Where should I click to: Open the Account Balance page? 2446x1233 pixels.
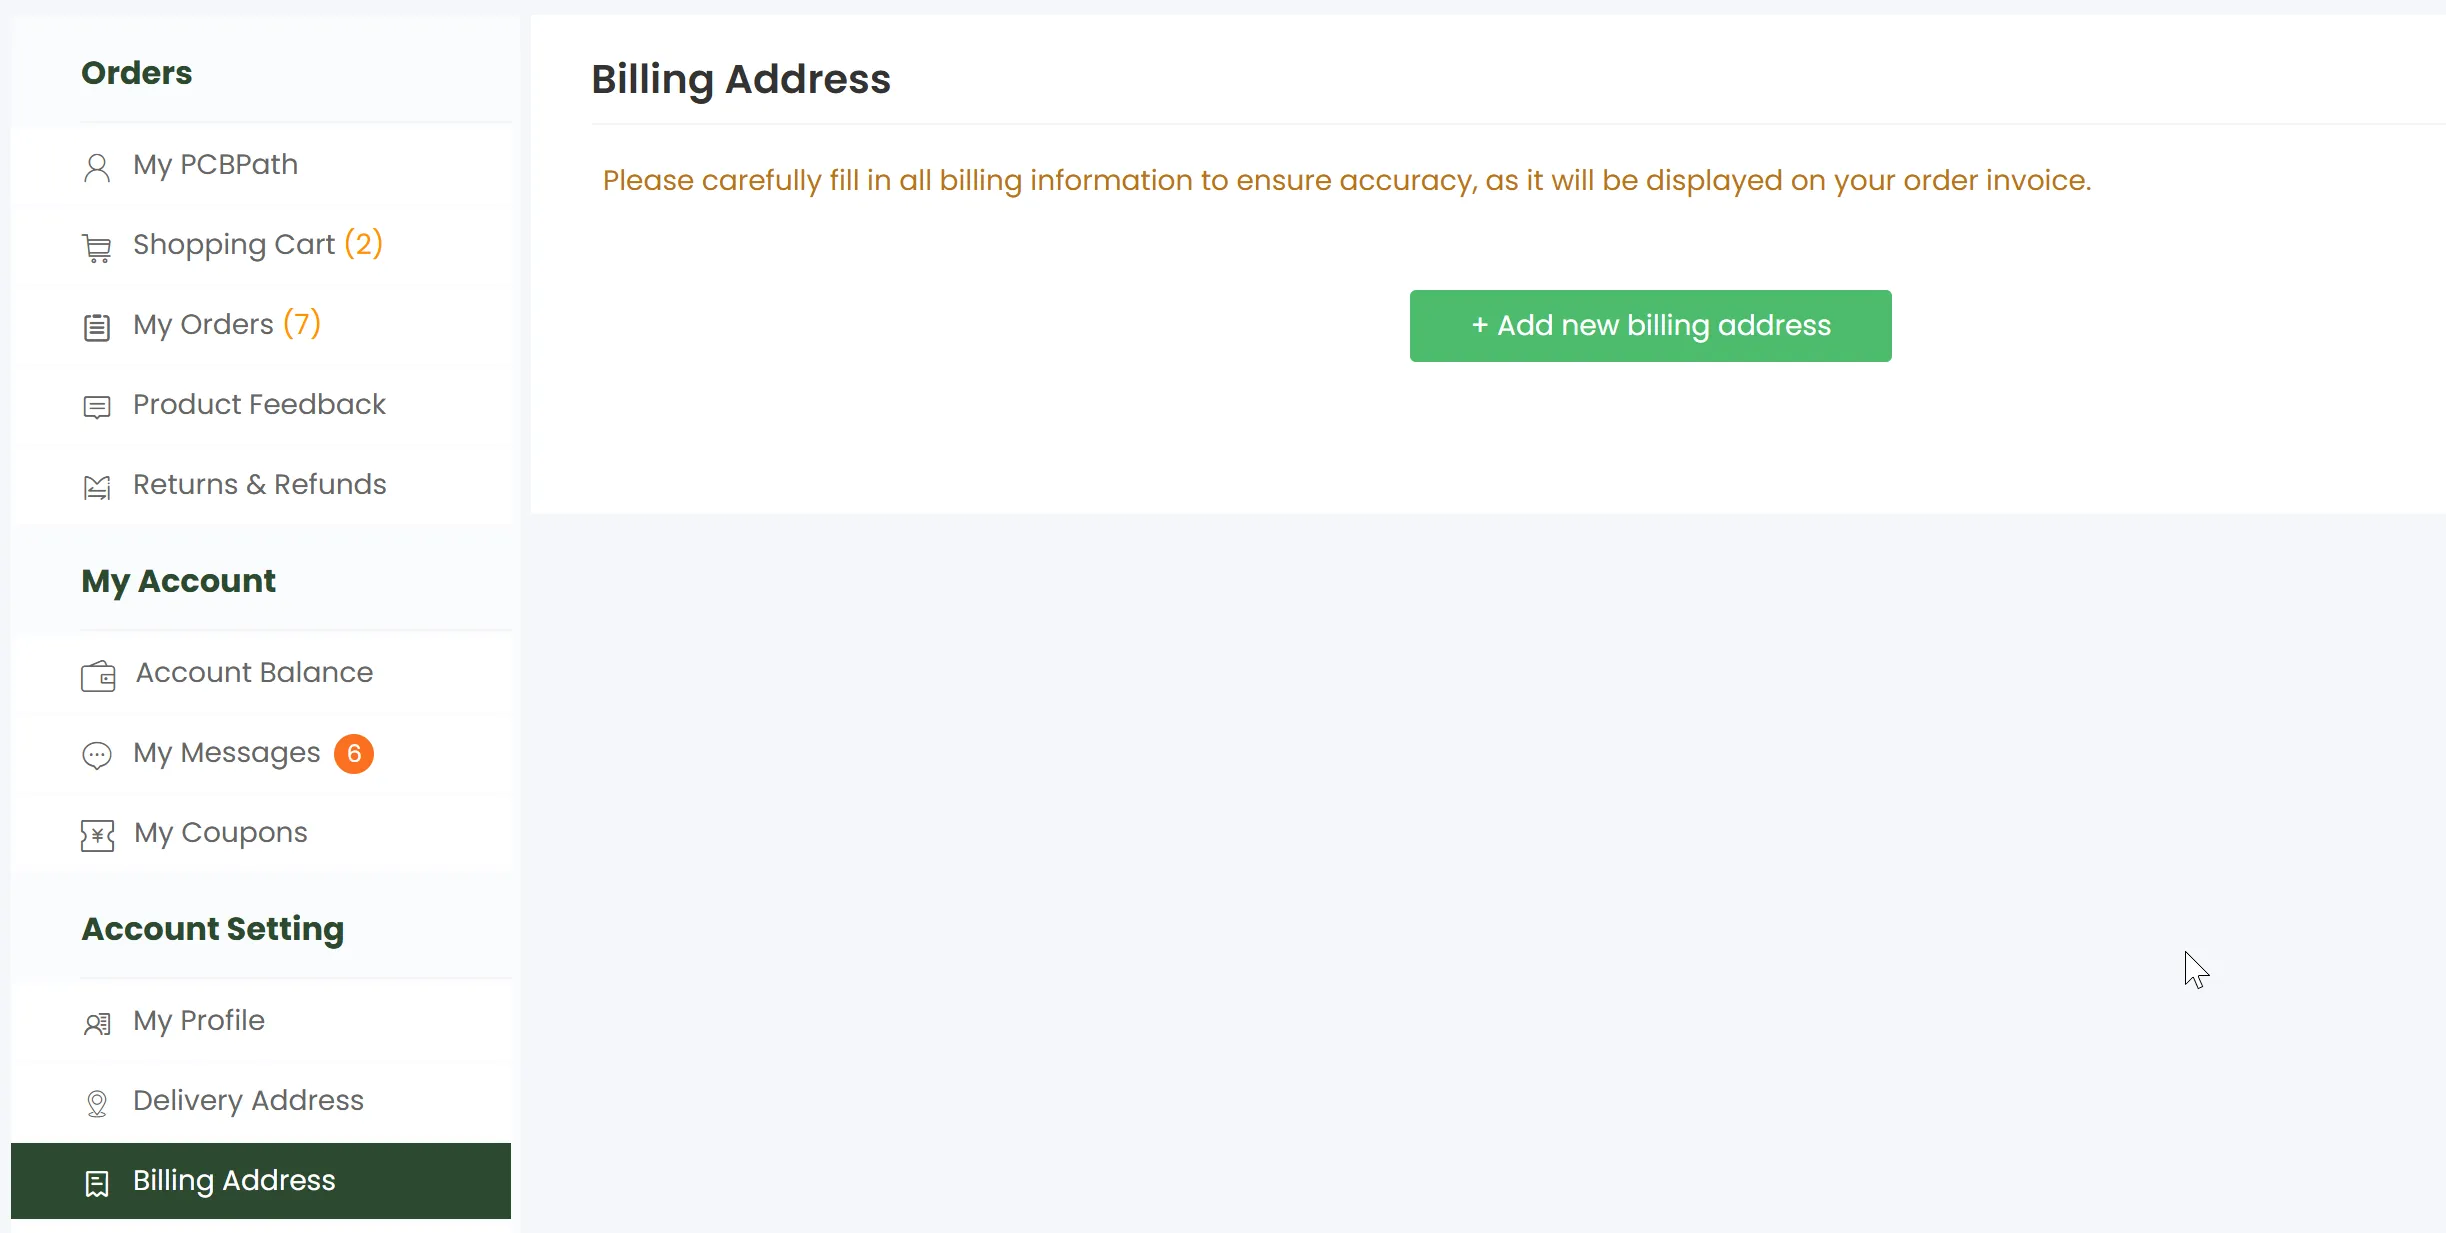[x=254, y=673]
